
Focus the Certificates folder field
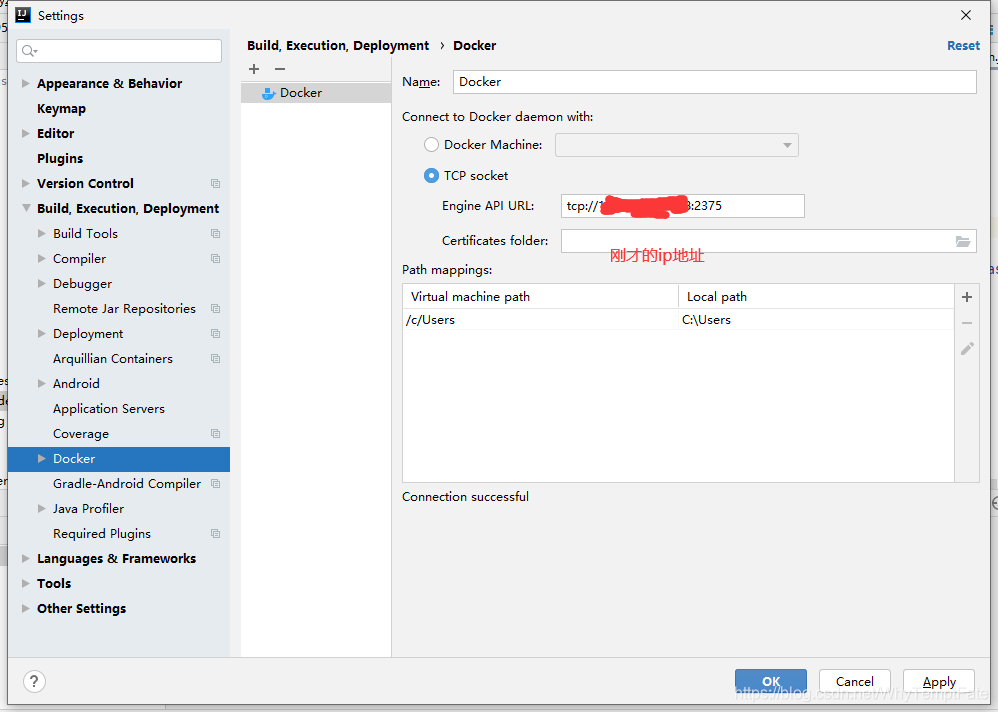[x=768, y=241]
